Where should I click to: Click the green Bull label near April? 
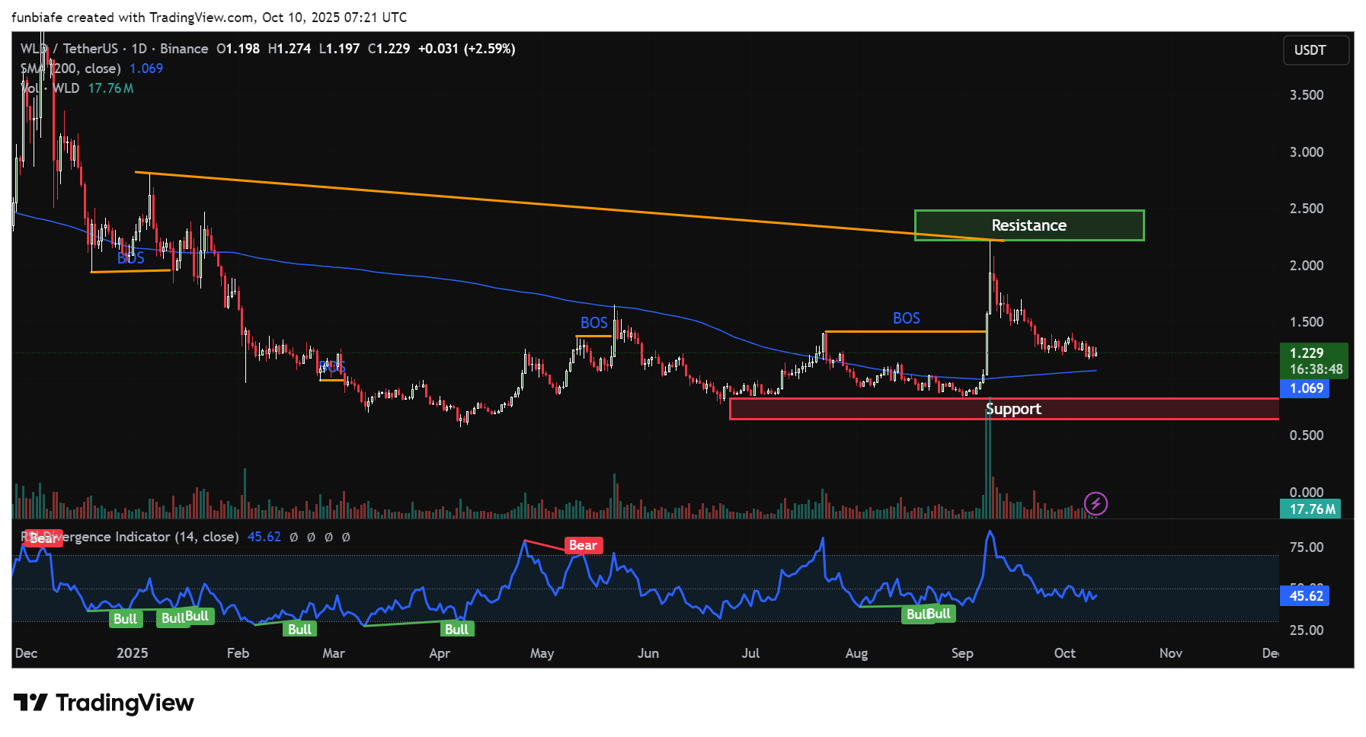click(456, 629)
